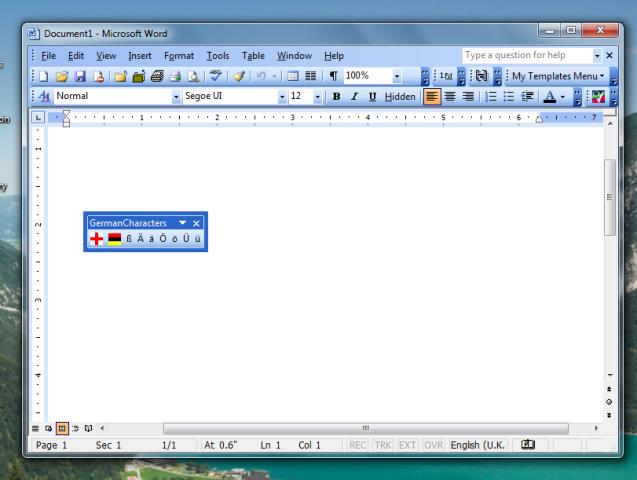Screen dimensions: 637x480
Task: Save the document with floppy icon
Action: pos(80,76)
